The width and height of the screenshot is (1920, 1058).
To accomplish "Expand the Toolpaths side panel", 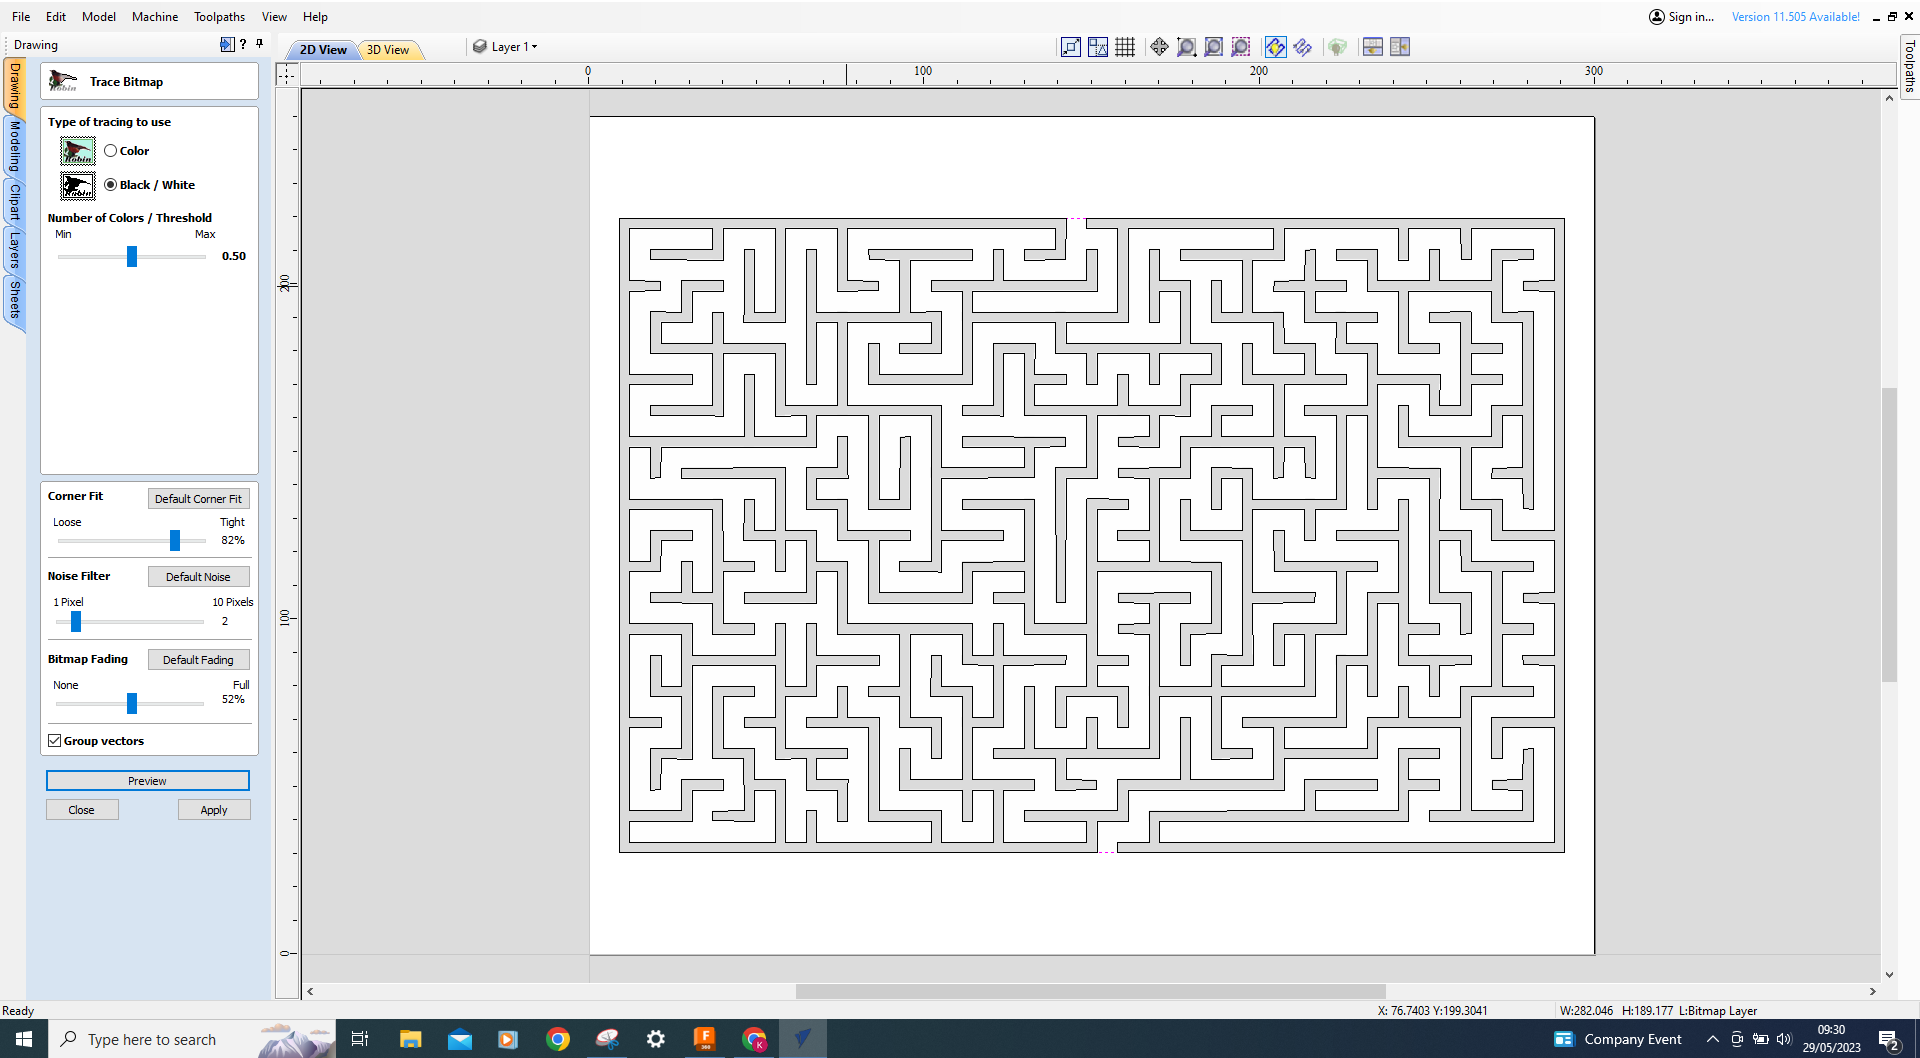I will point(1909,66).
